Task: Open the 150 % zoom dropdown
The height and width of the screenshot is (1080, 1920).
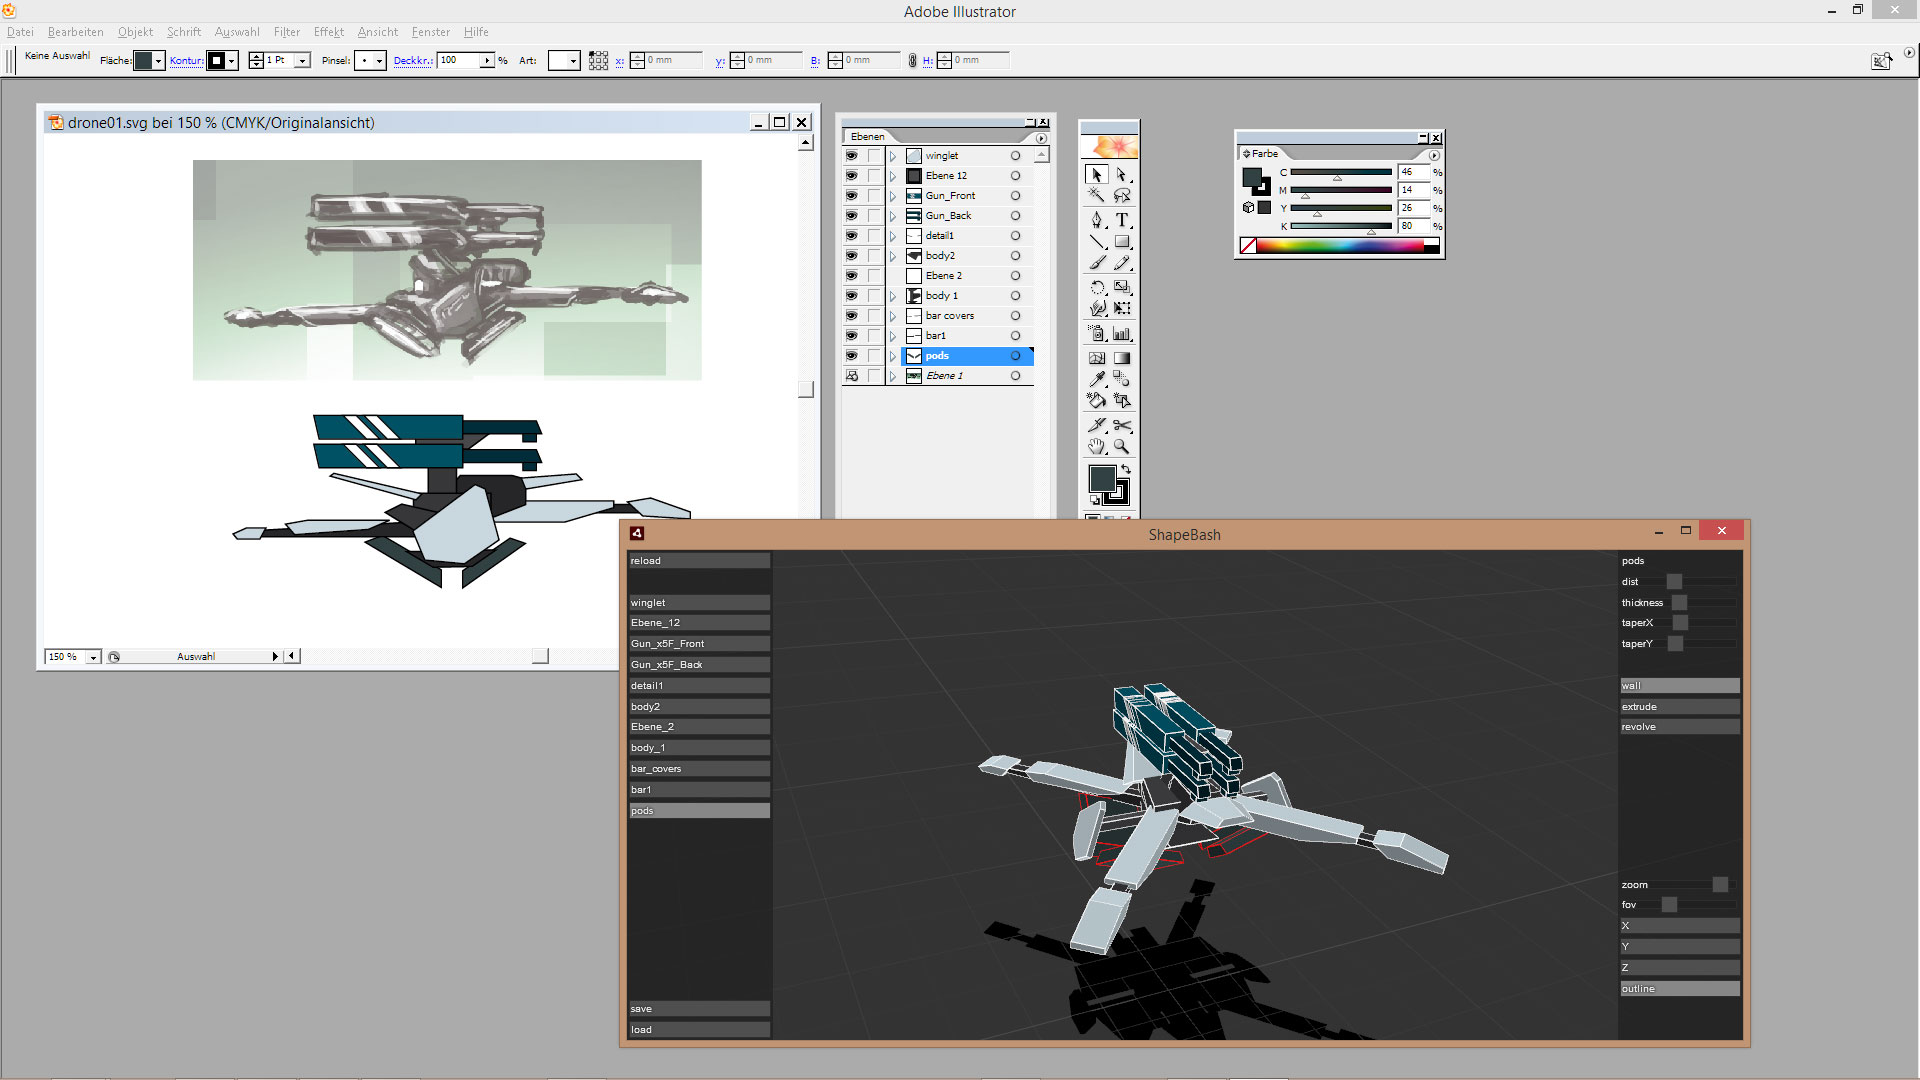Action: [93, 657]
